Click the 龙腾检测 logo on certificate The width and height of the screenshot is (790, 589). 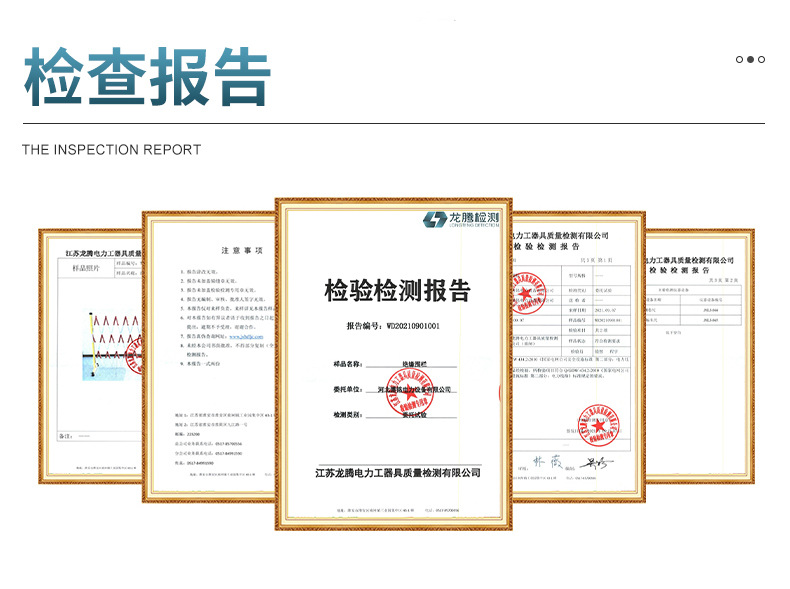pos(461,219)
